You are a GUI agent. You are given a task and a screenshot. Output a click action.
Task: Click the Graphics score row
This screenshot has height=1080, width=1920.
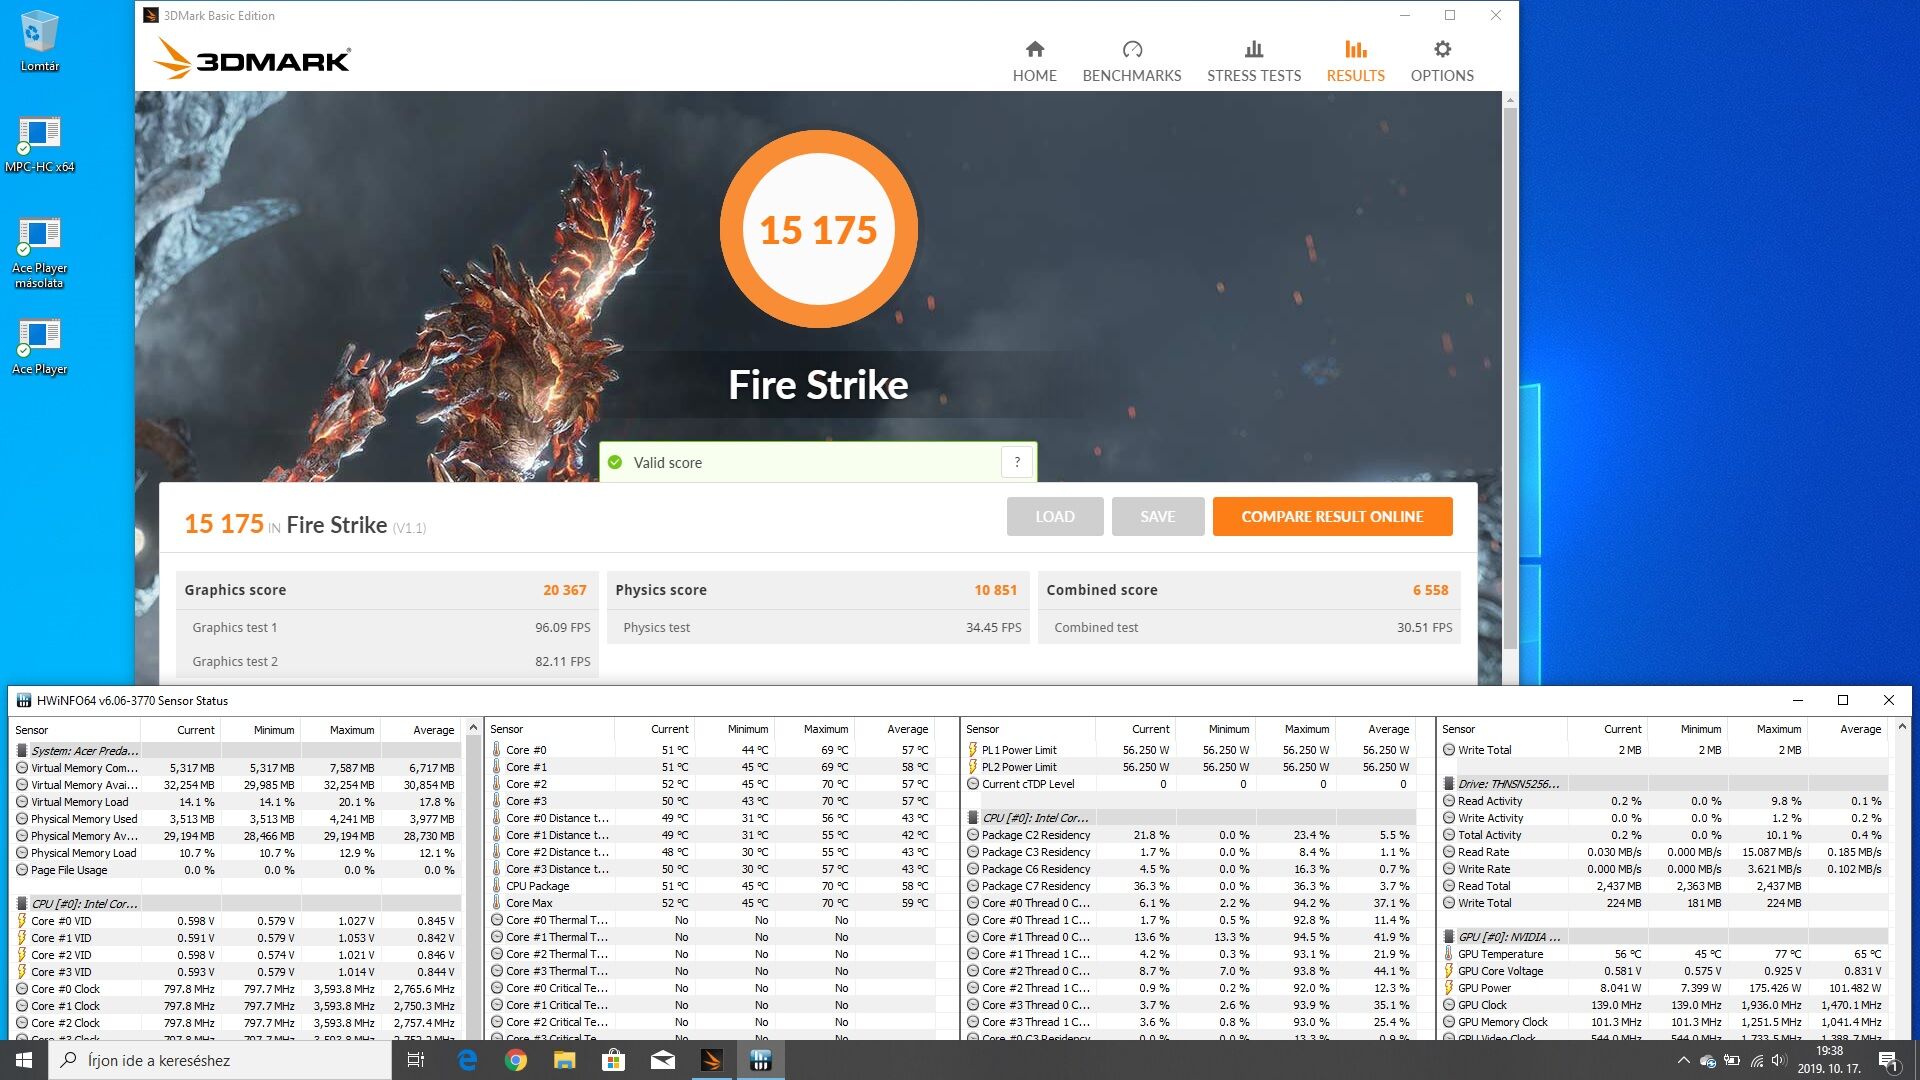click(x=386, y=590)
